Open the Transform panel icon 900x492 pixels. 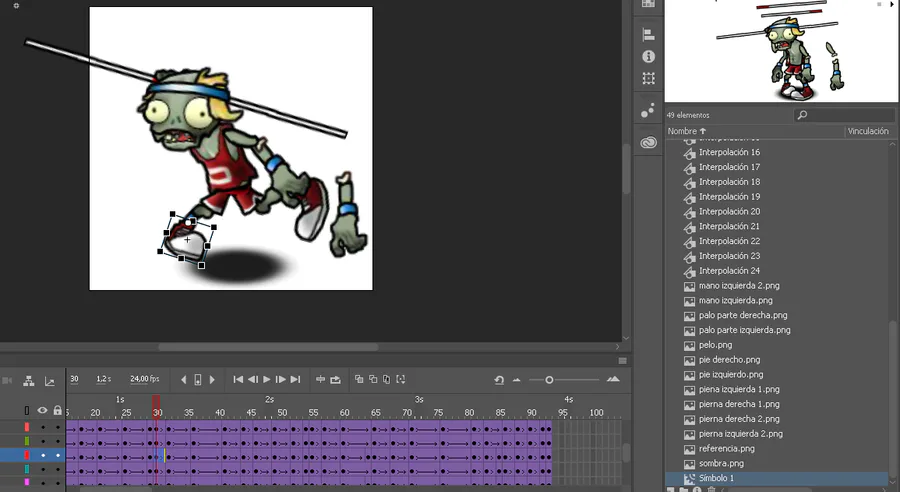(x=649, y=78)
